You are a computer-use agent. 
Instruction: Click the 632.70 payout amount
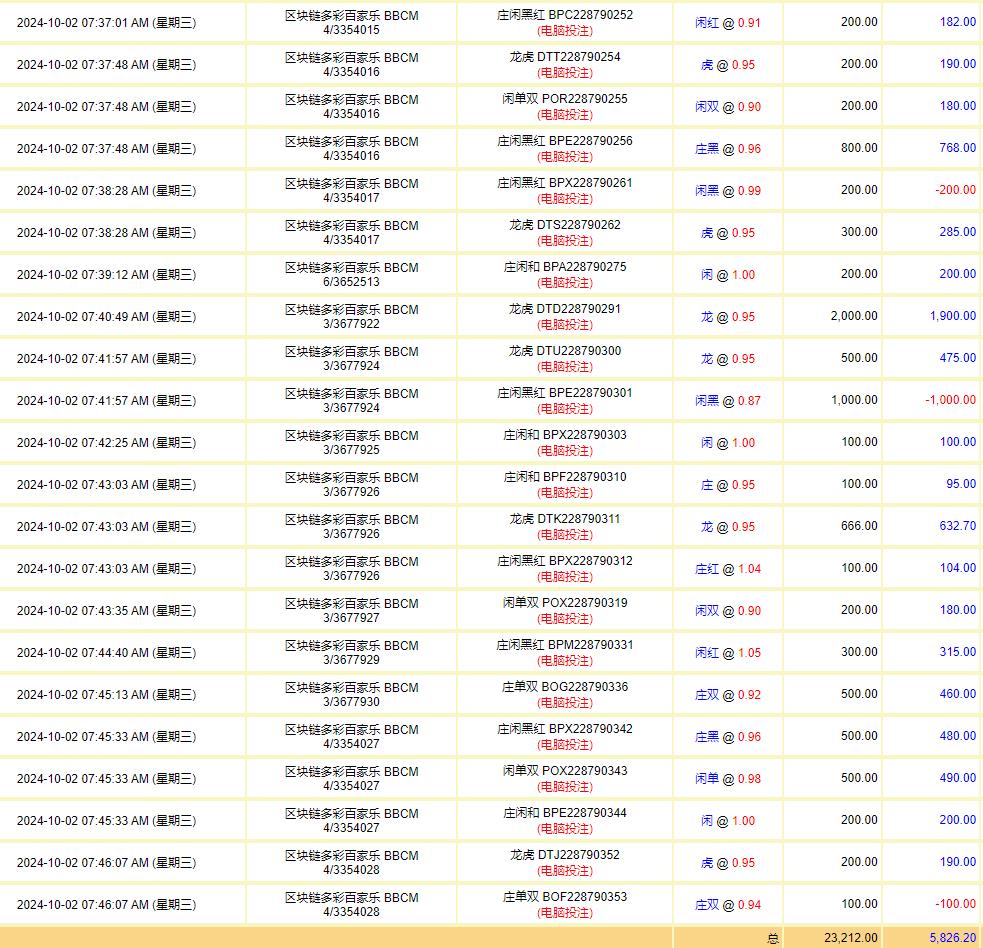pos(957,526)
